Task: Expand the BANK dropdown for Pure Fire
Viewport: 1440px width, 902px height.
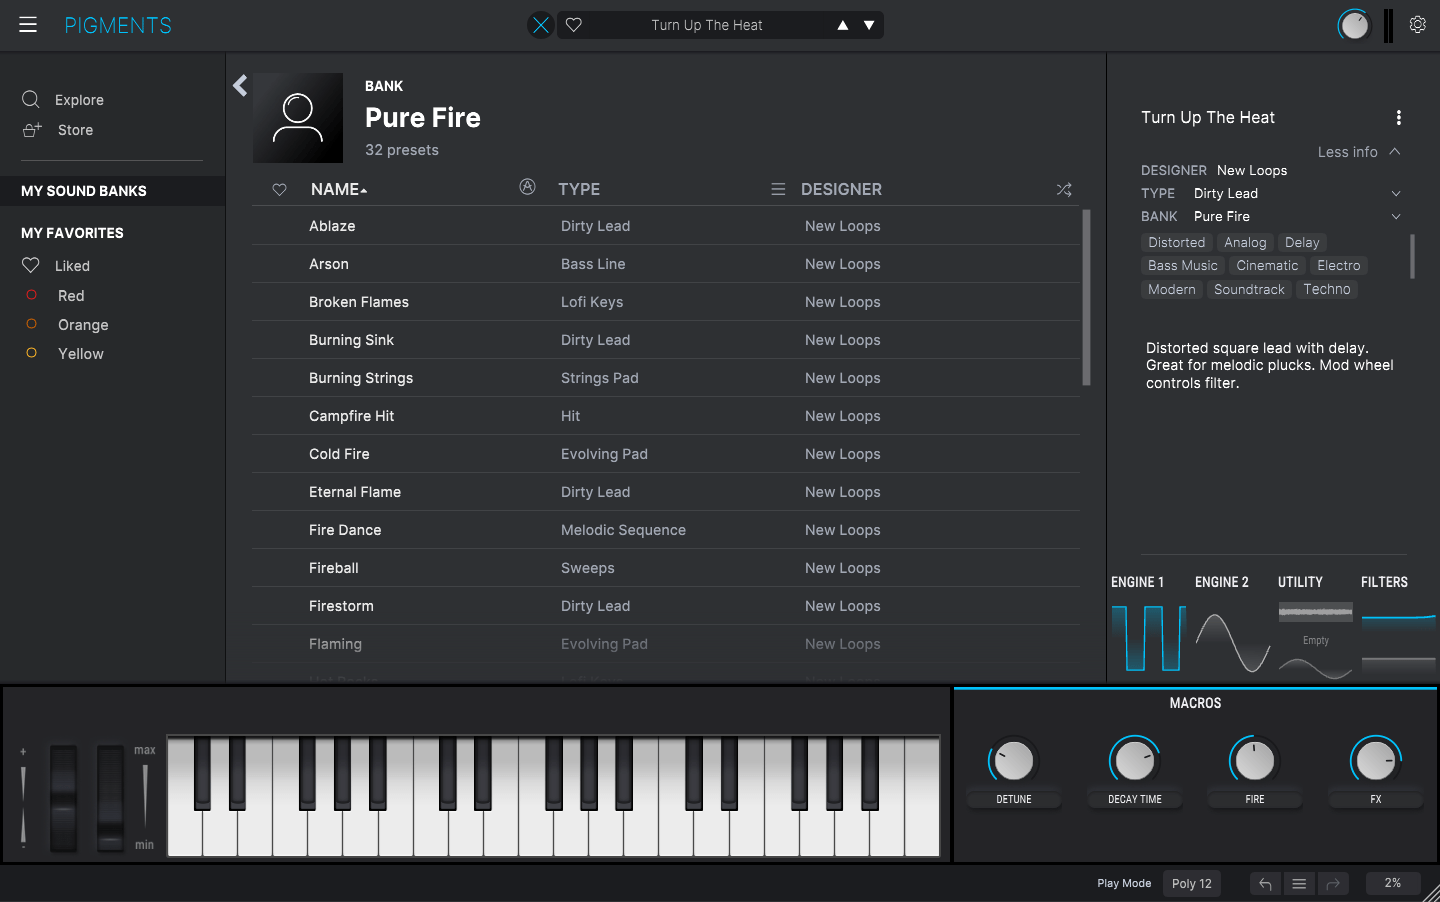Action: (x=1396, y=216)
